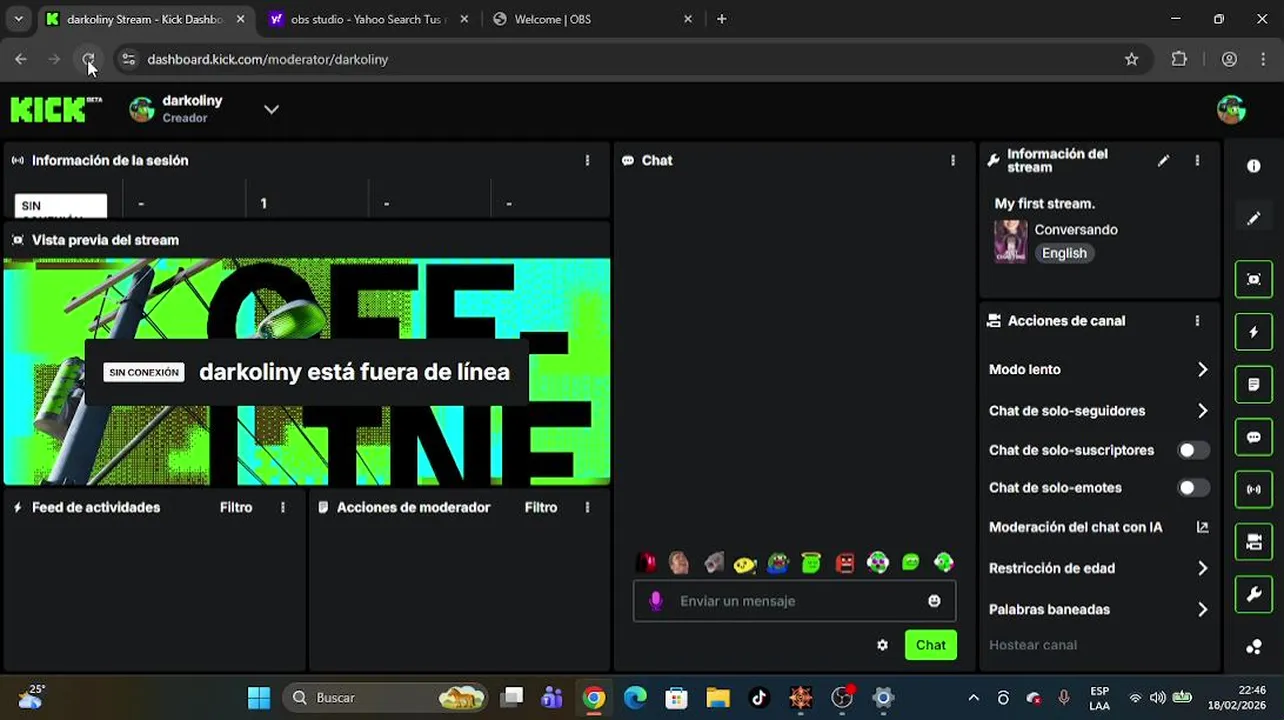Click Filtro in Acciones de moderador
The width and height of the screenshot is (1284, 720).
pos(541,508)
